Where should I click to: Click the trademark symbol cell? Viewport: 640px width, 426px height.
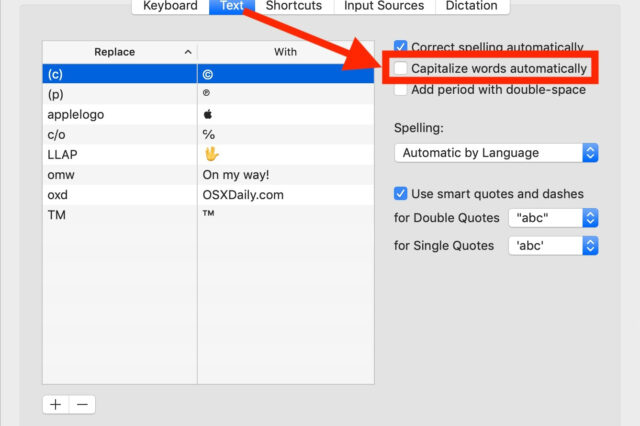coord(209,213)
